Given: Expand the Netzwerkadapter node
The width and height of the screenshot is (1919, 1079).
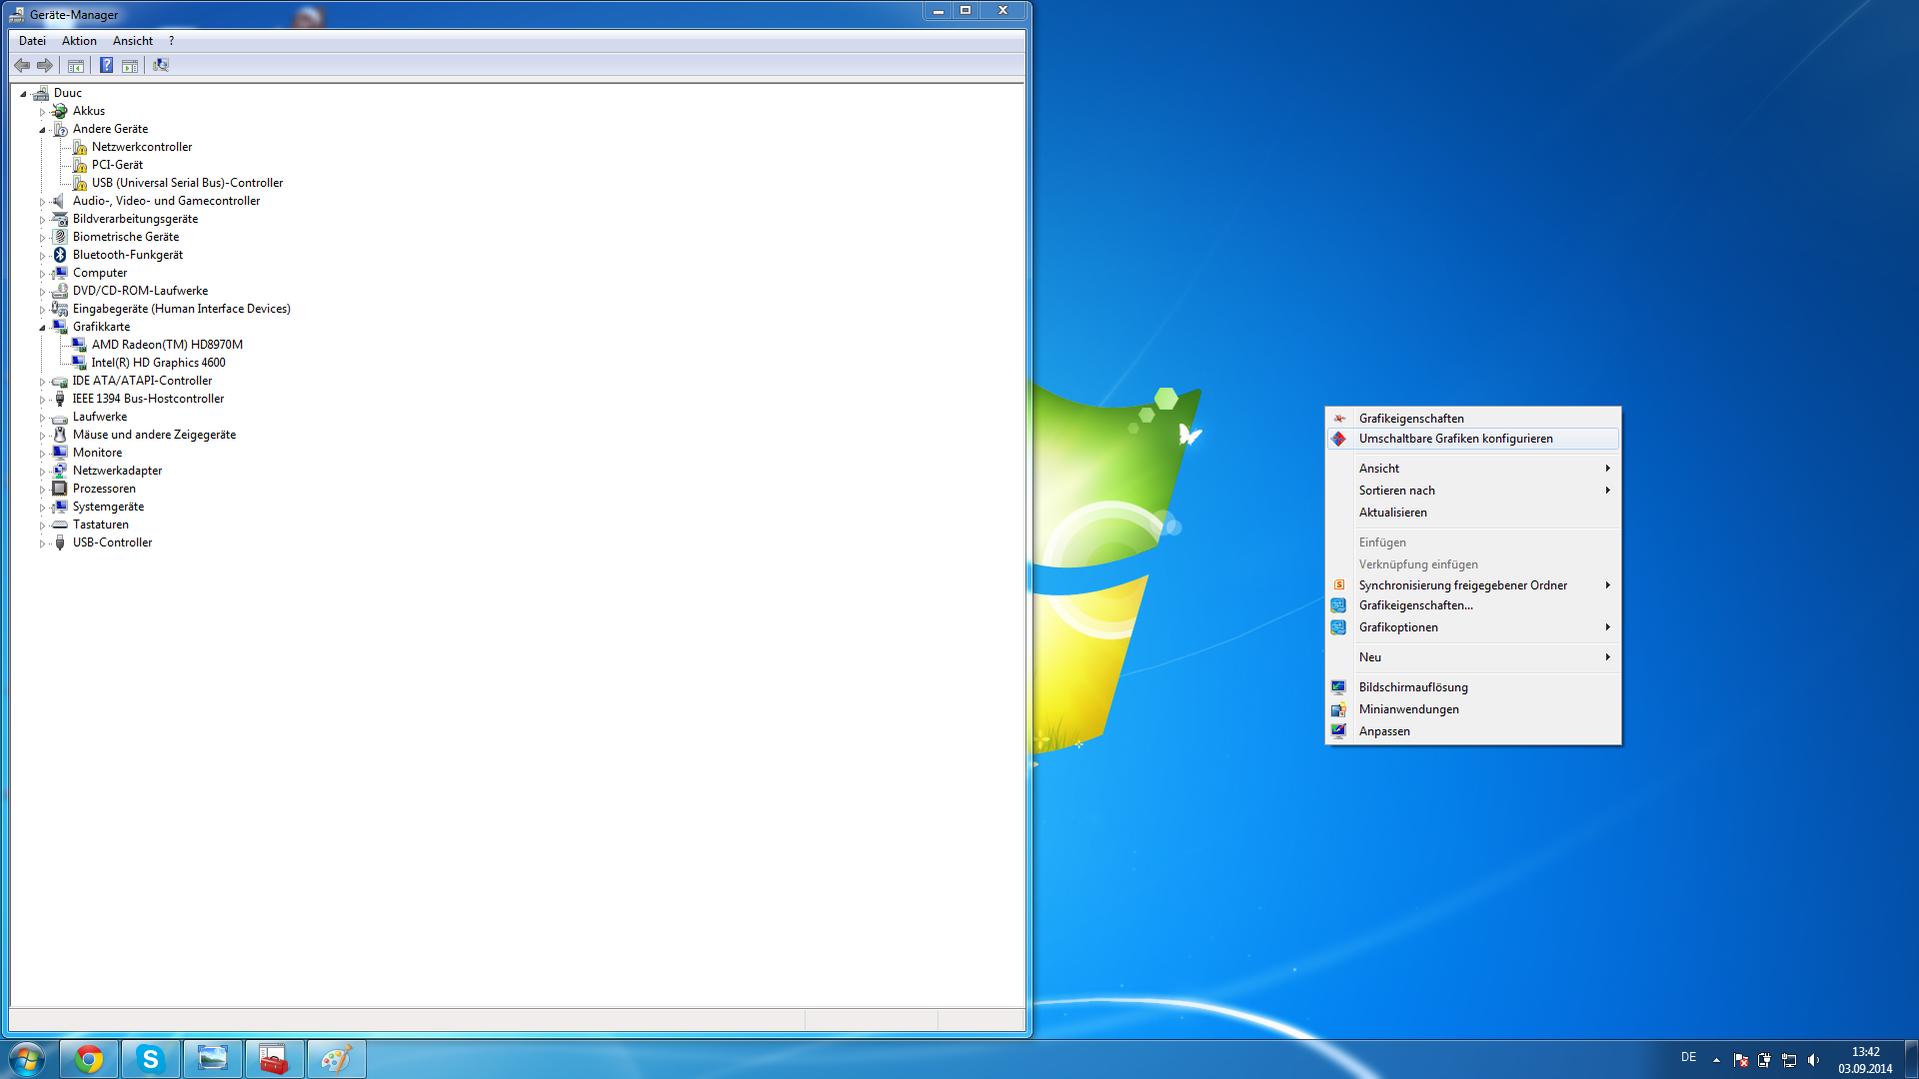Looking at the screenshot, I should [42, 471].
